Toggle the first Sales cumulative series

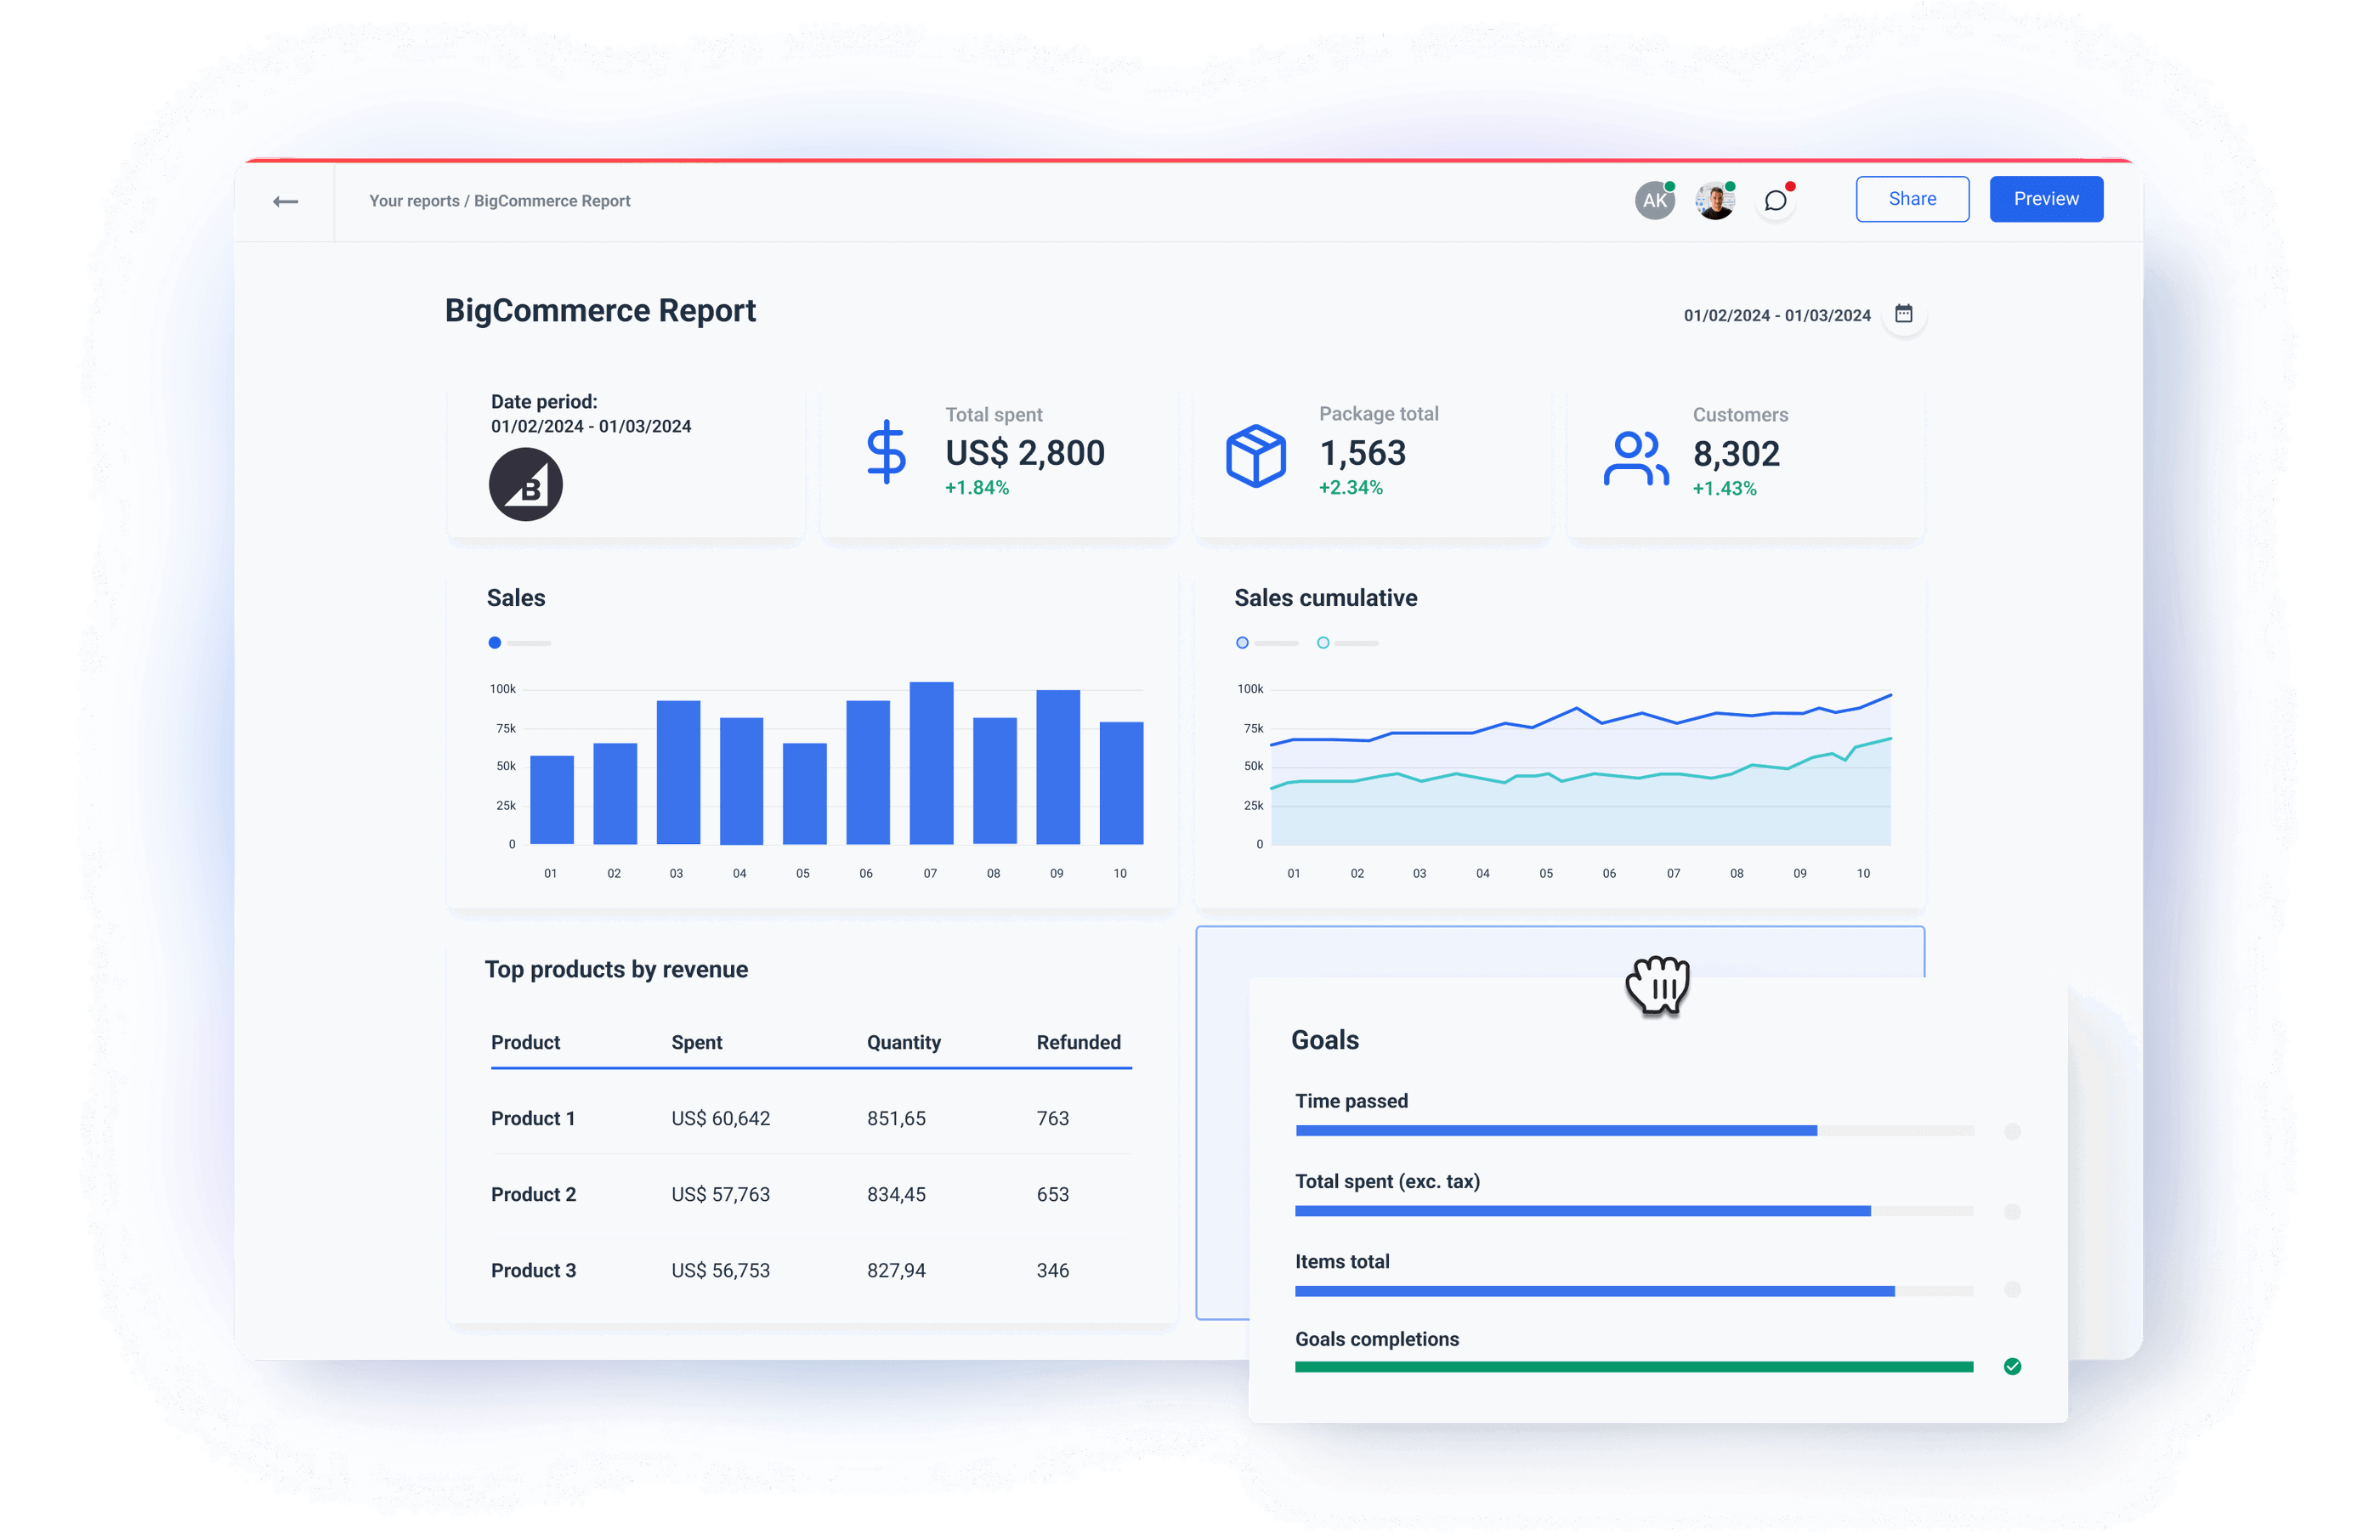[1242, 643]
